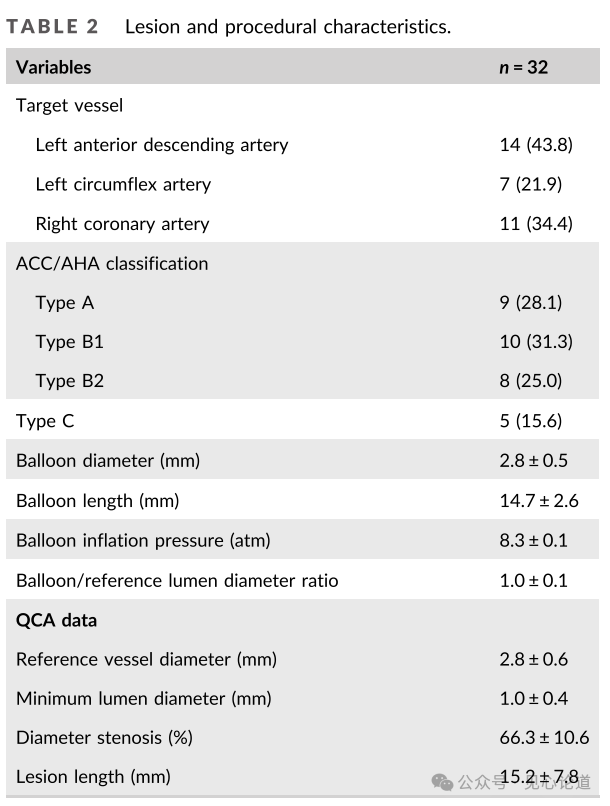
Task: Select the Balloon/reference lumen diameter ratio row
Action: coord(177,580)
